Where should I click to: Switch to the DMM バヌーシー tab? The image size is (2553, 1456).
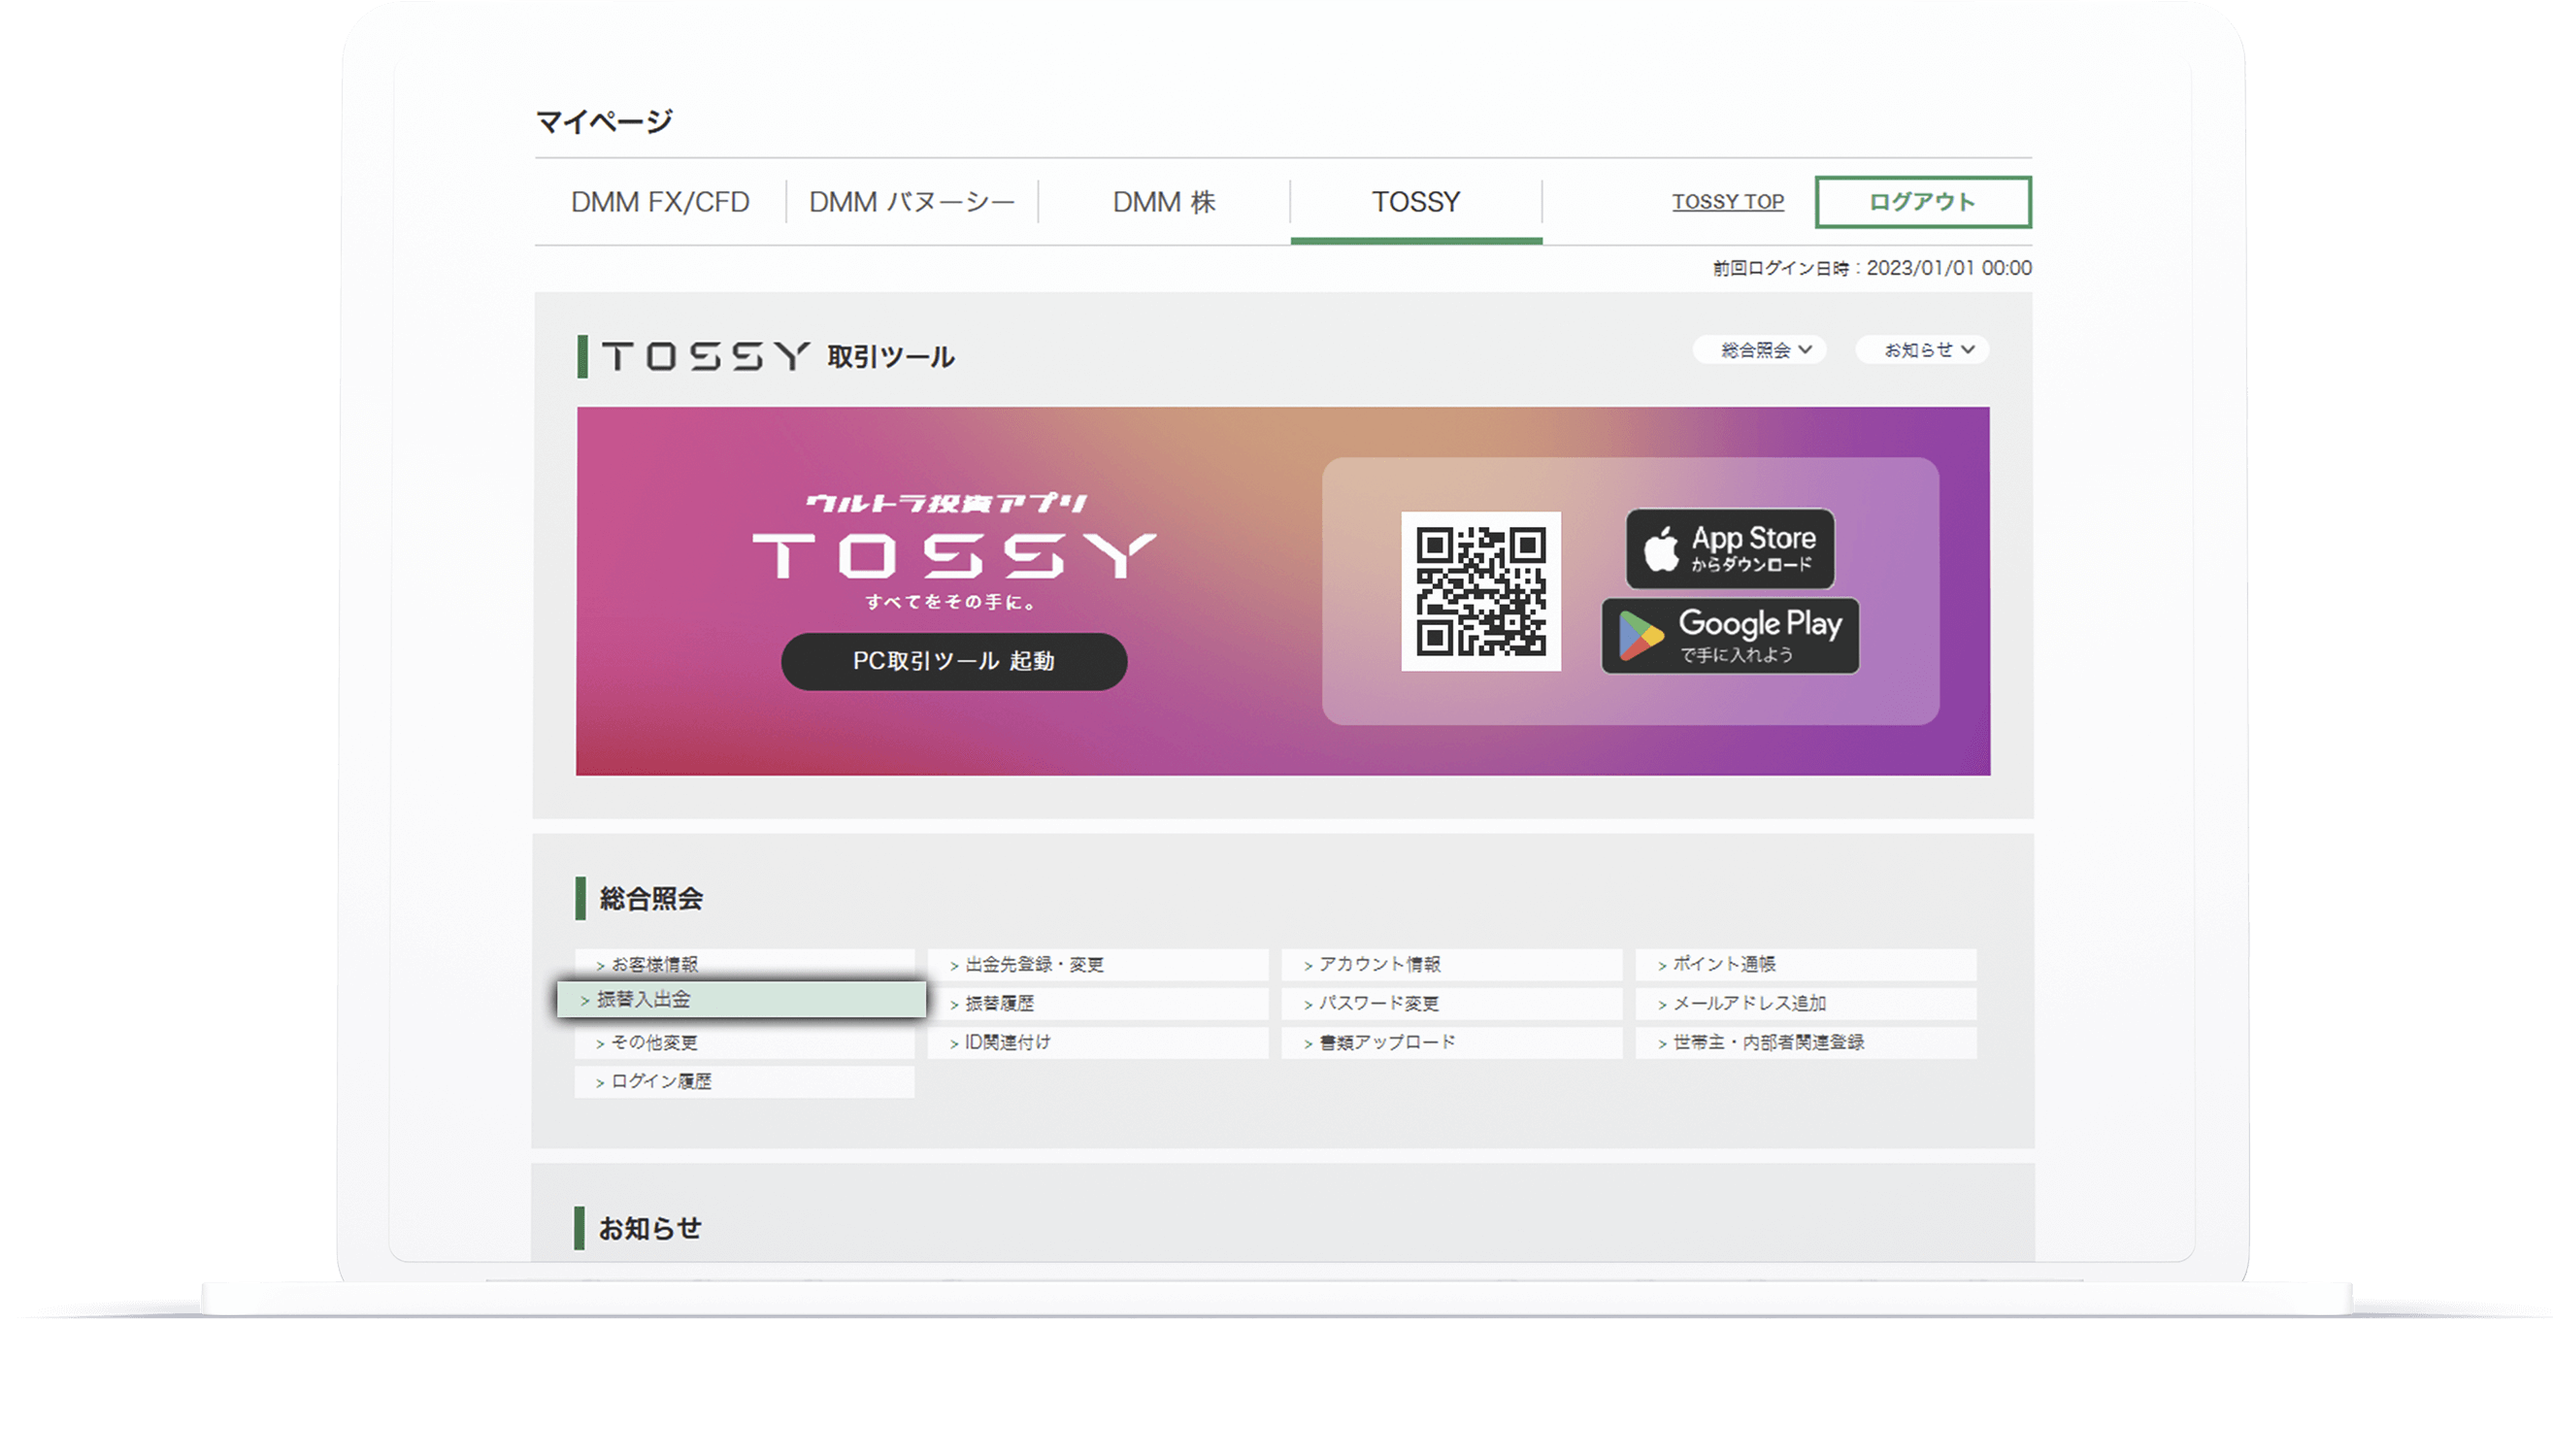(x=911, y=202)
